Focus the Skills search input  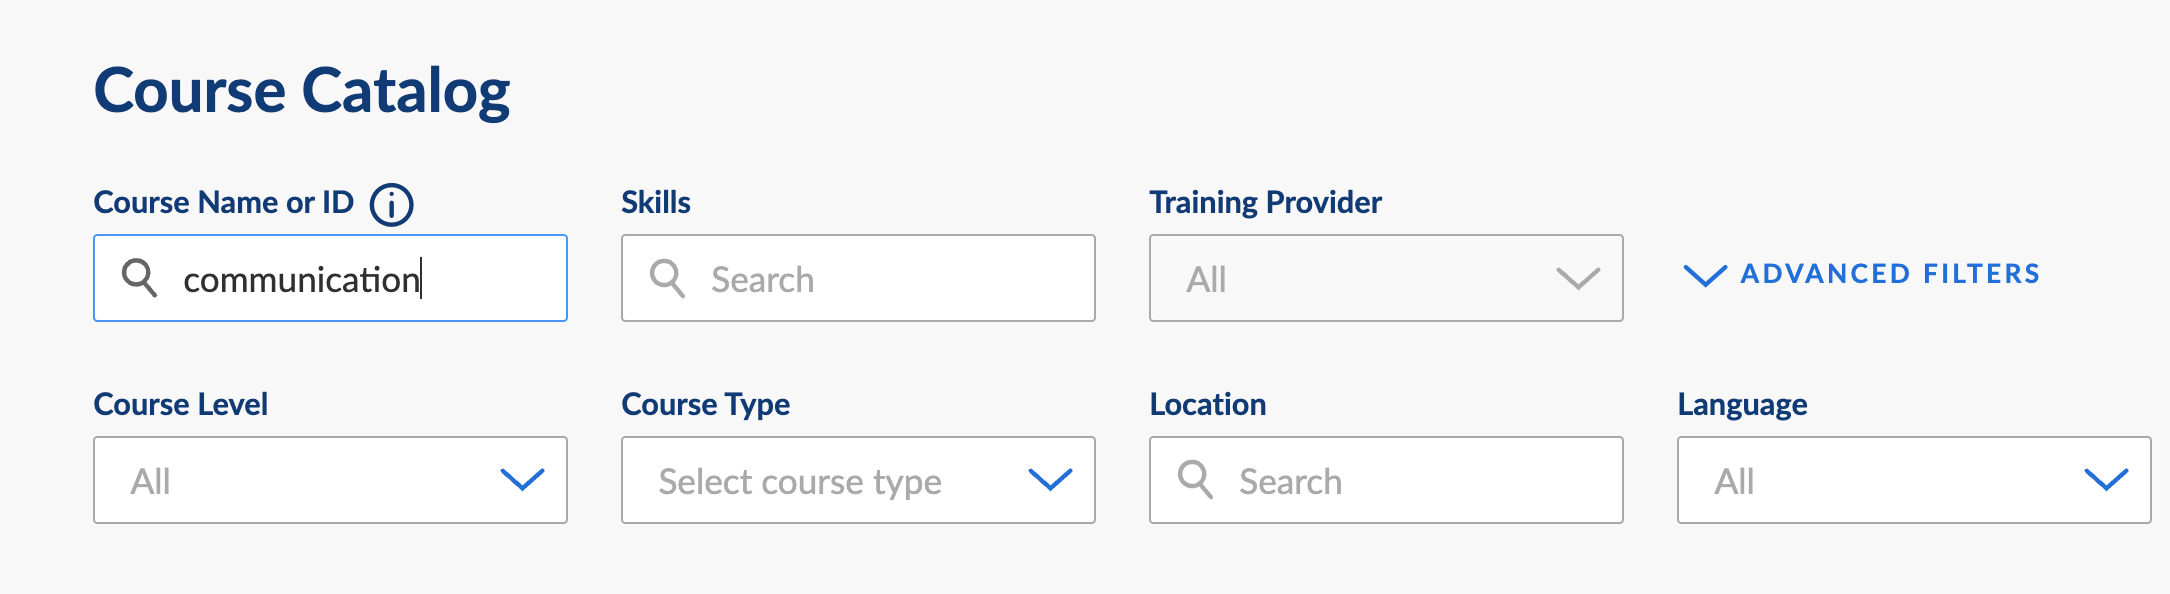click(858, 278)
